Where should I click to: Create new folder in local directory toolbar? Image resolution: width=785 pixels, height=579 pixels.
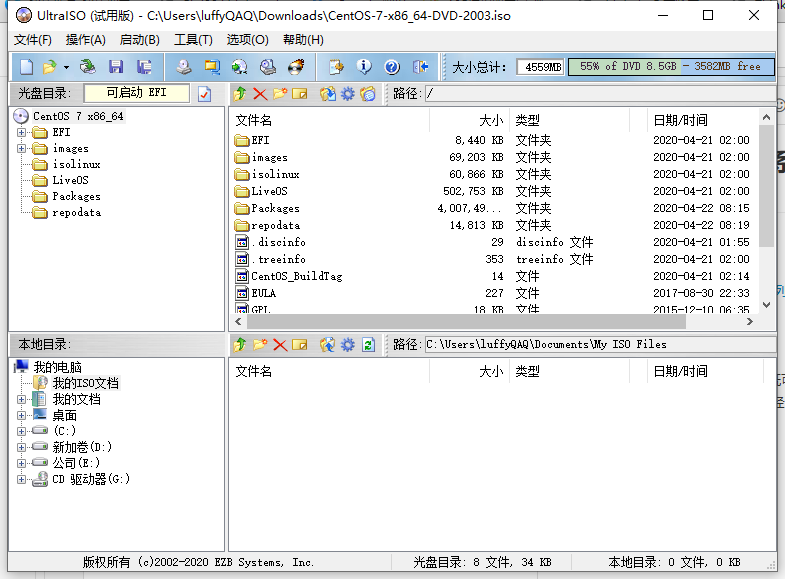point(260,345)
